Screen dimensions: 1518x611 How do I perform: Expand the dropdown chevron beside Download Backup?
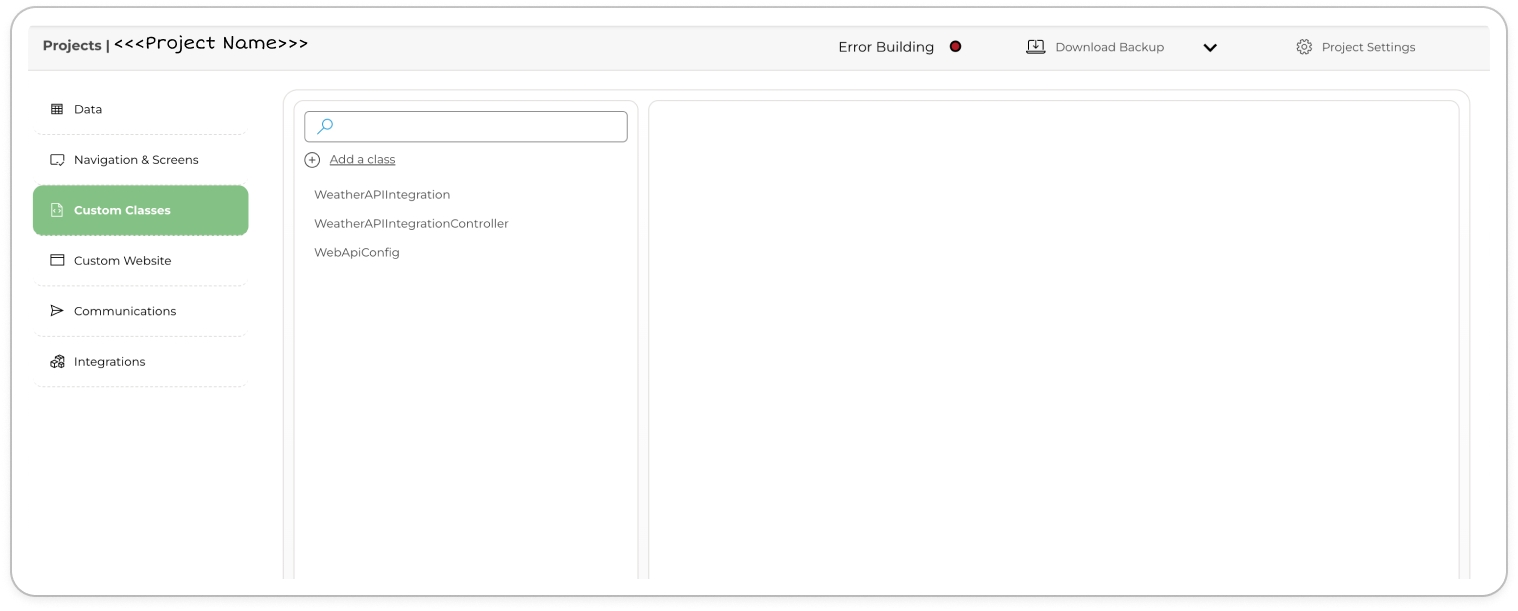1210,48
